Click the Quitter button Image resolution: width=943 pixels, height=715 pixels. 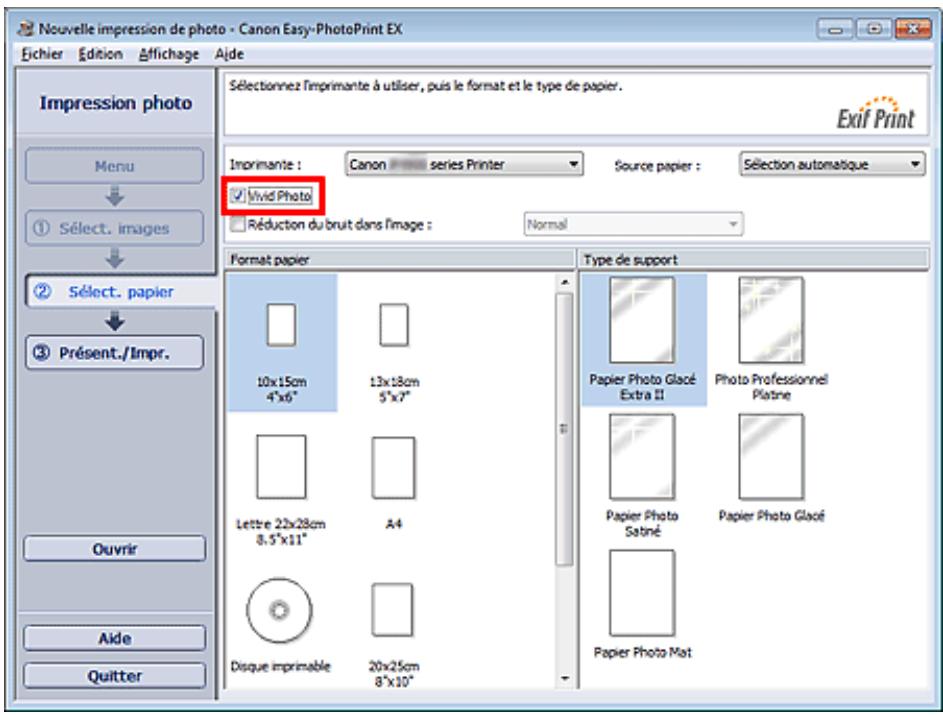[114, 676]
